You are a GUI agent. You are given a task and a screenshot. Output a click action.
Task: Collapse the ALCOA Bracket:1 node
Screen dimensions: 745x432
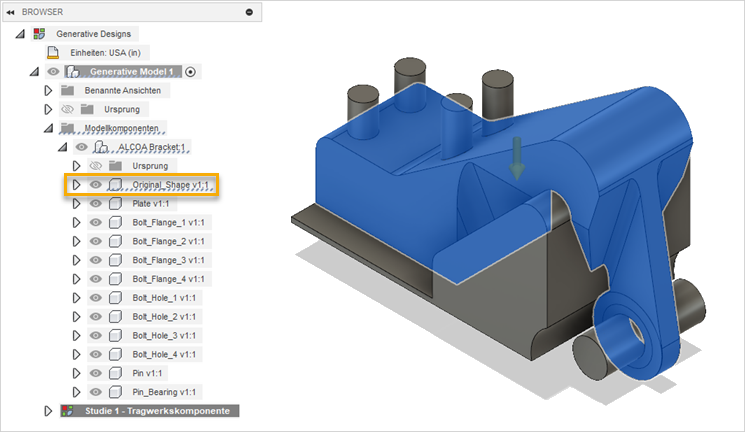(63, 147)
